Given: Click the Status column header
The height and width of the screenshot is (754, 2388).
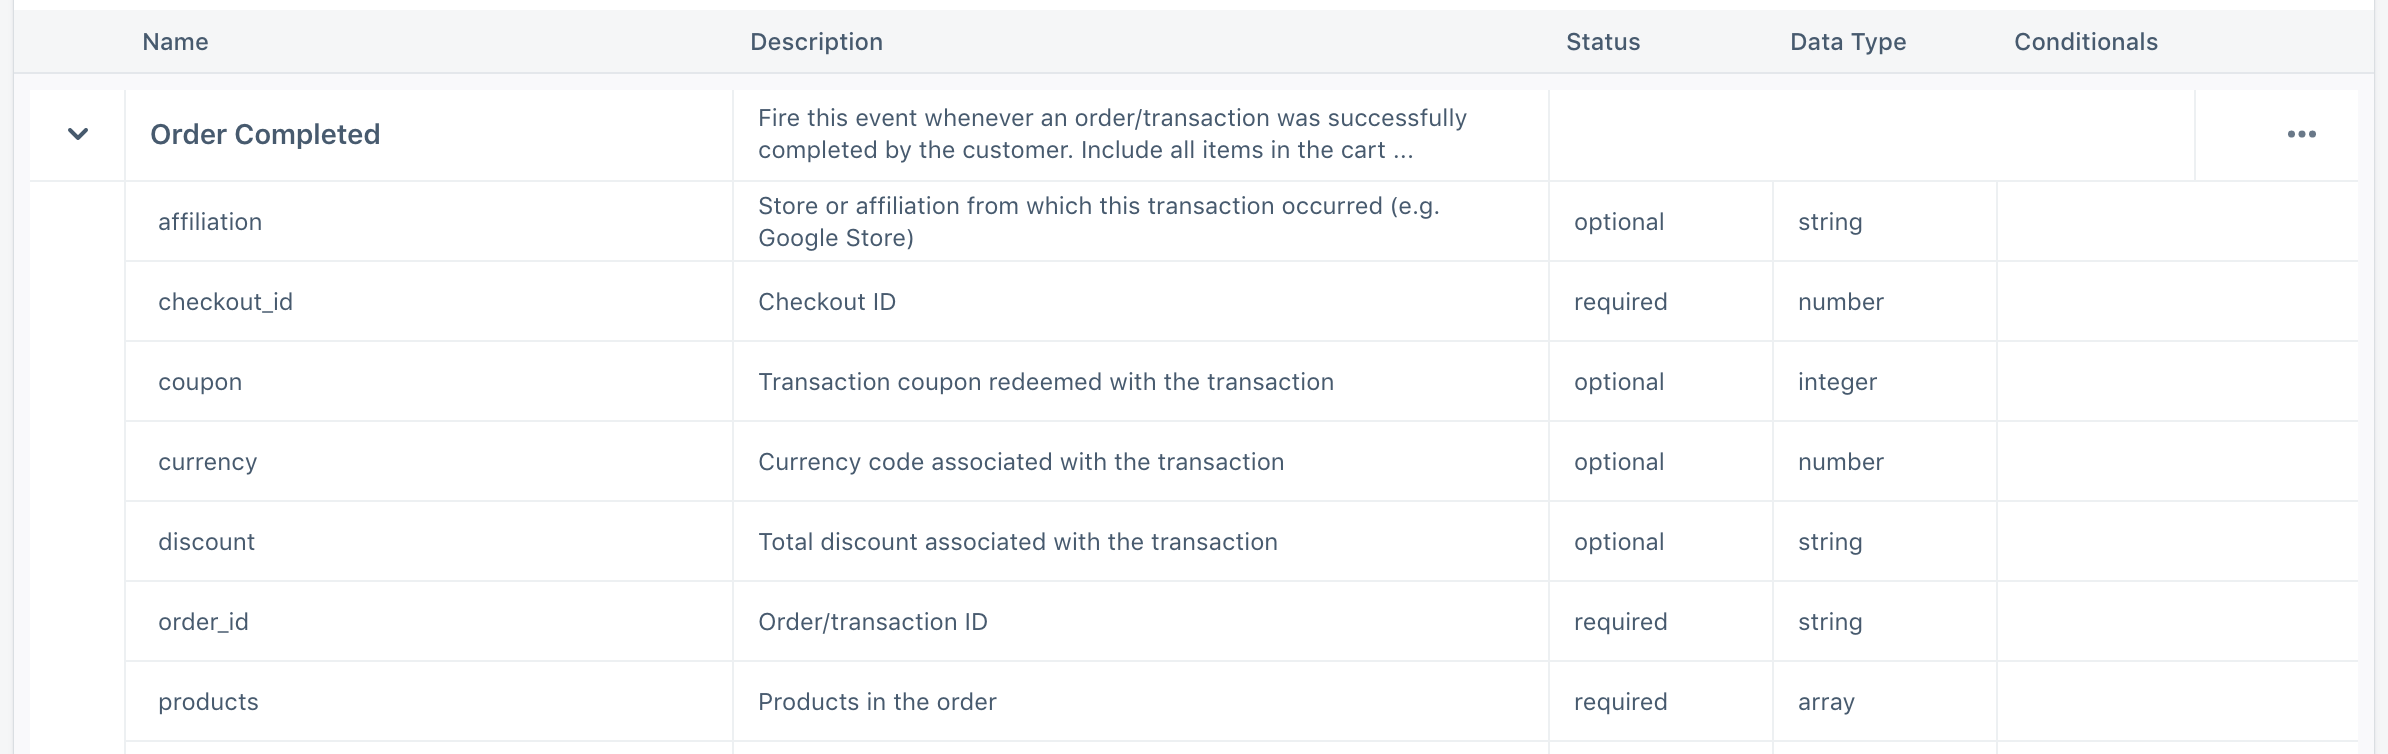Looking at the screenshot, I should coord(1602,42).
